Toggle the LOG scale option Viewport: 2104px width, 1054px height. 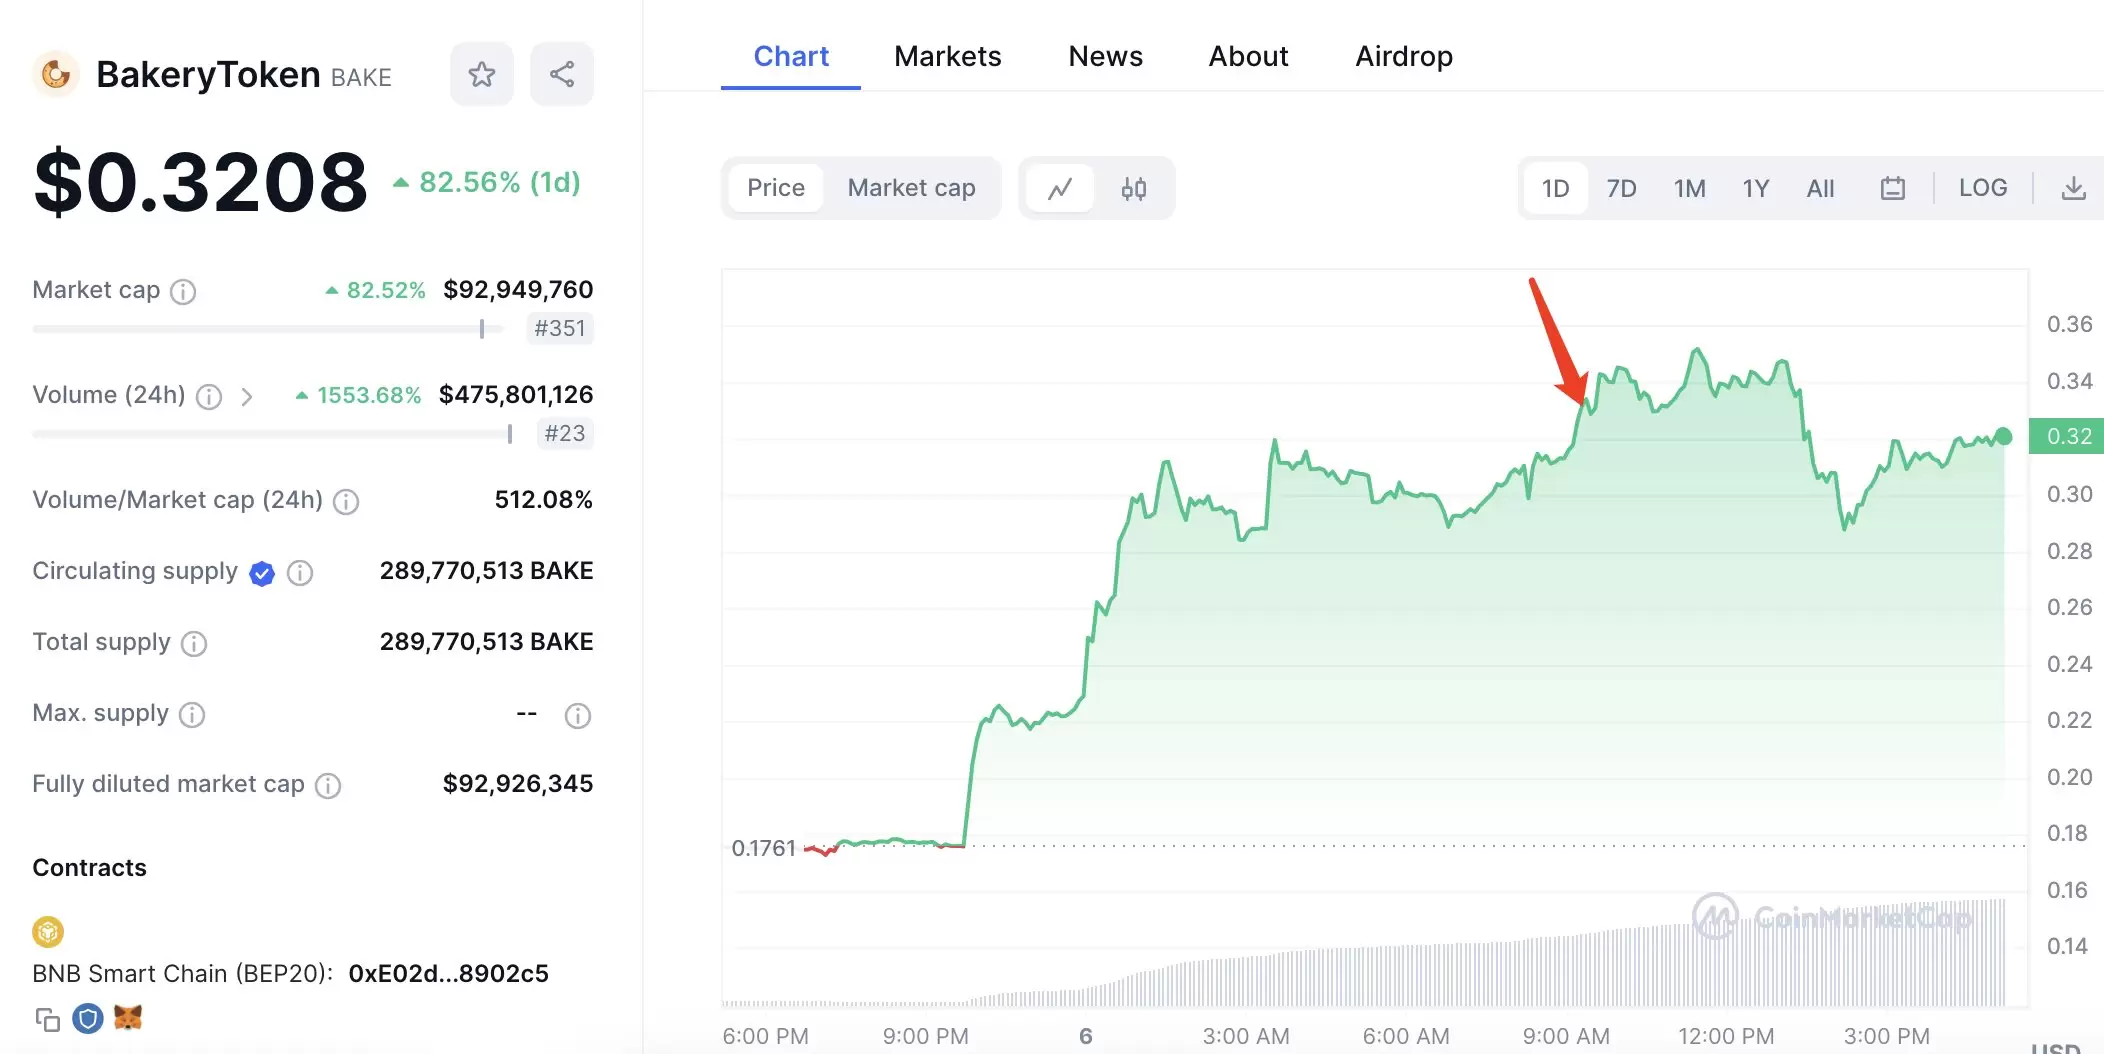tap(1982, 188)
